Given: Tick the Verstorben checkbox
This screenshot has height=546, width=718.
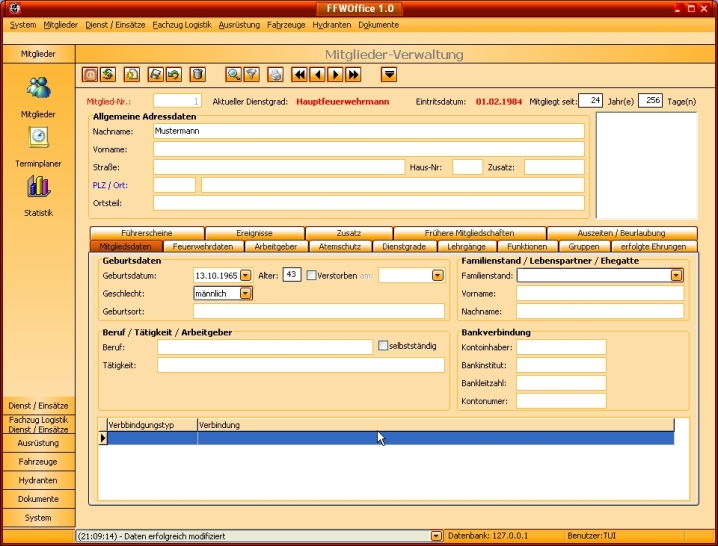Looking at the screenshot, I should pos(312,275).
